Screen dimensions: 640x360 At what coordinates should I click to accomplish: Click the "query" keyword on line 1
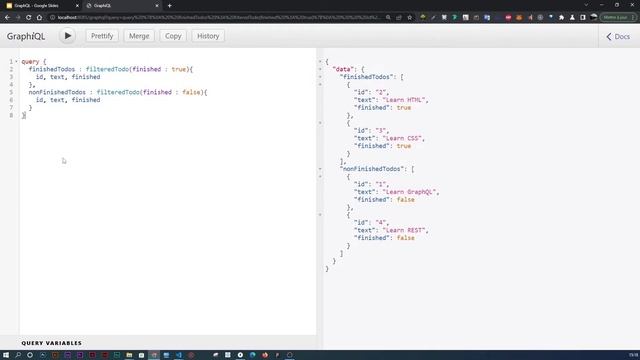point(30,62)
